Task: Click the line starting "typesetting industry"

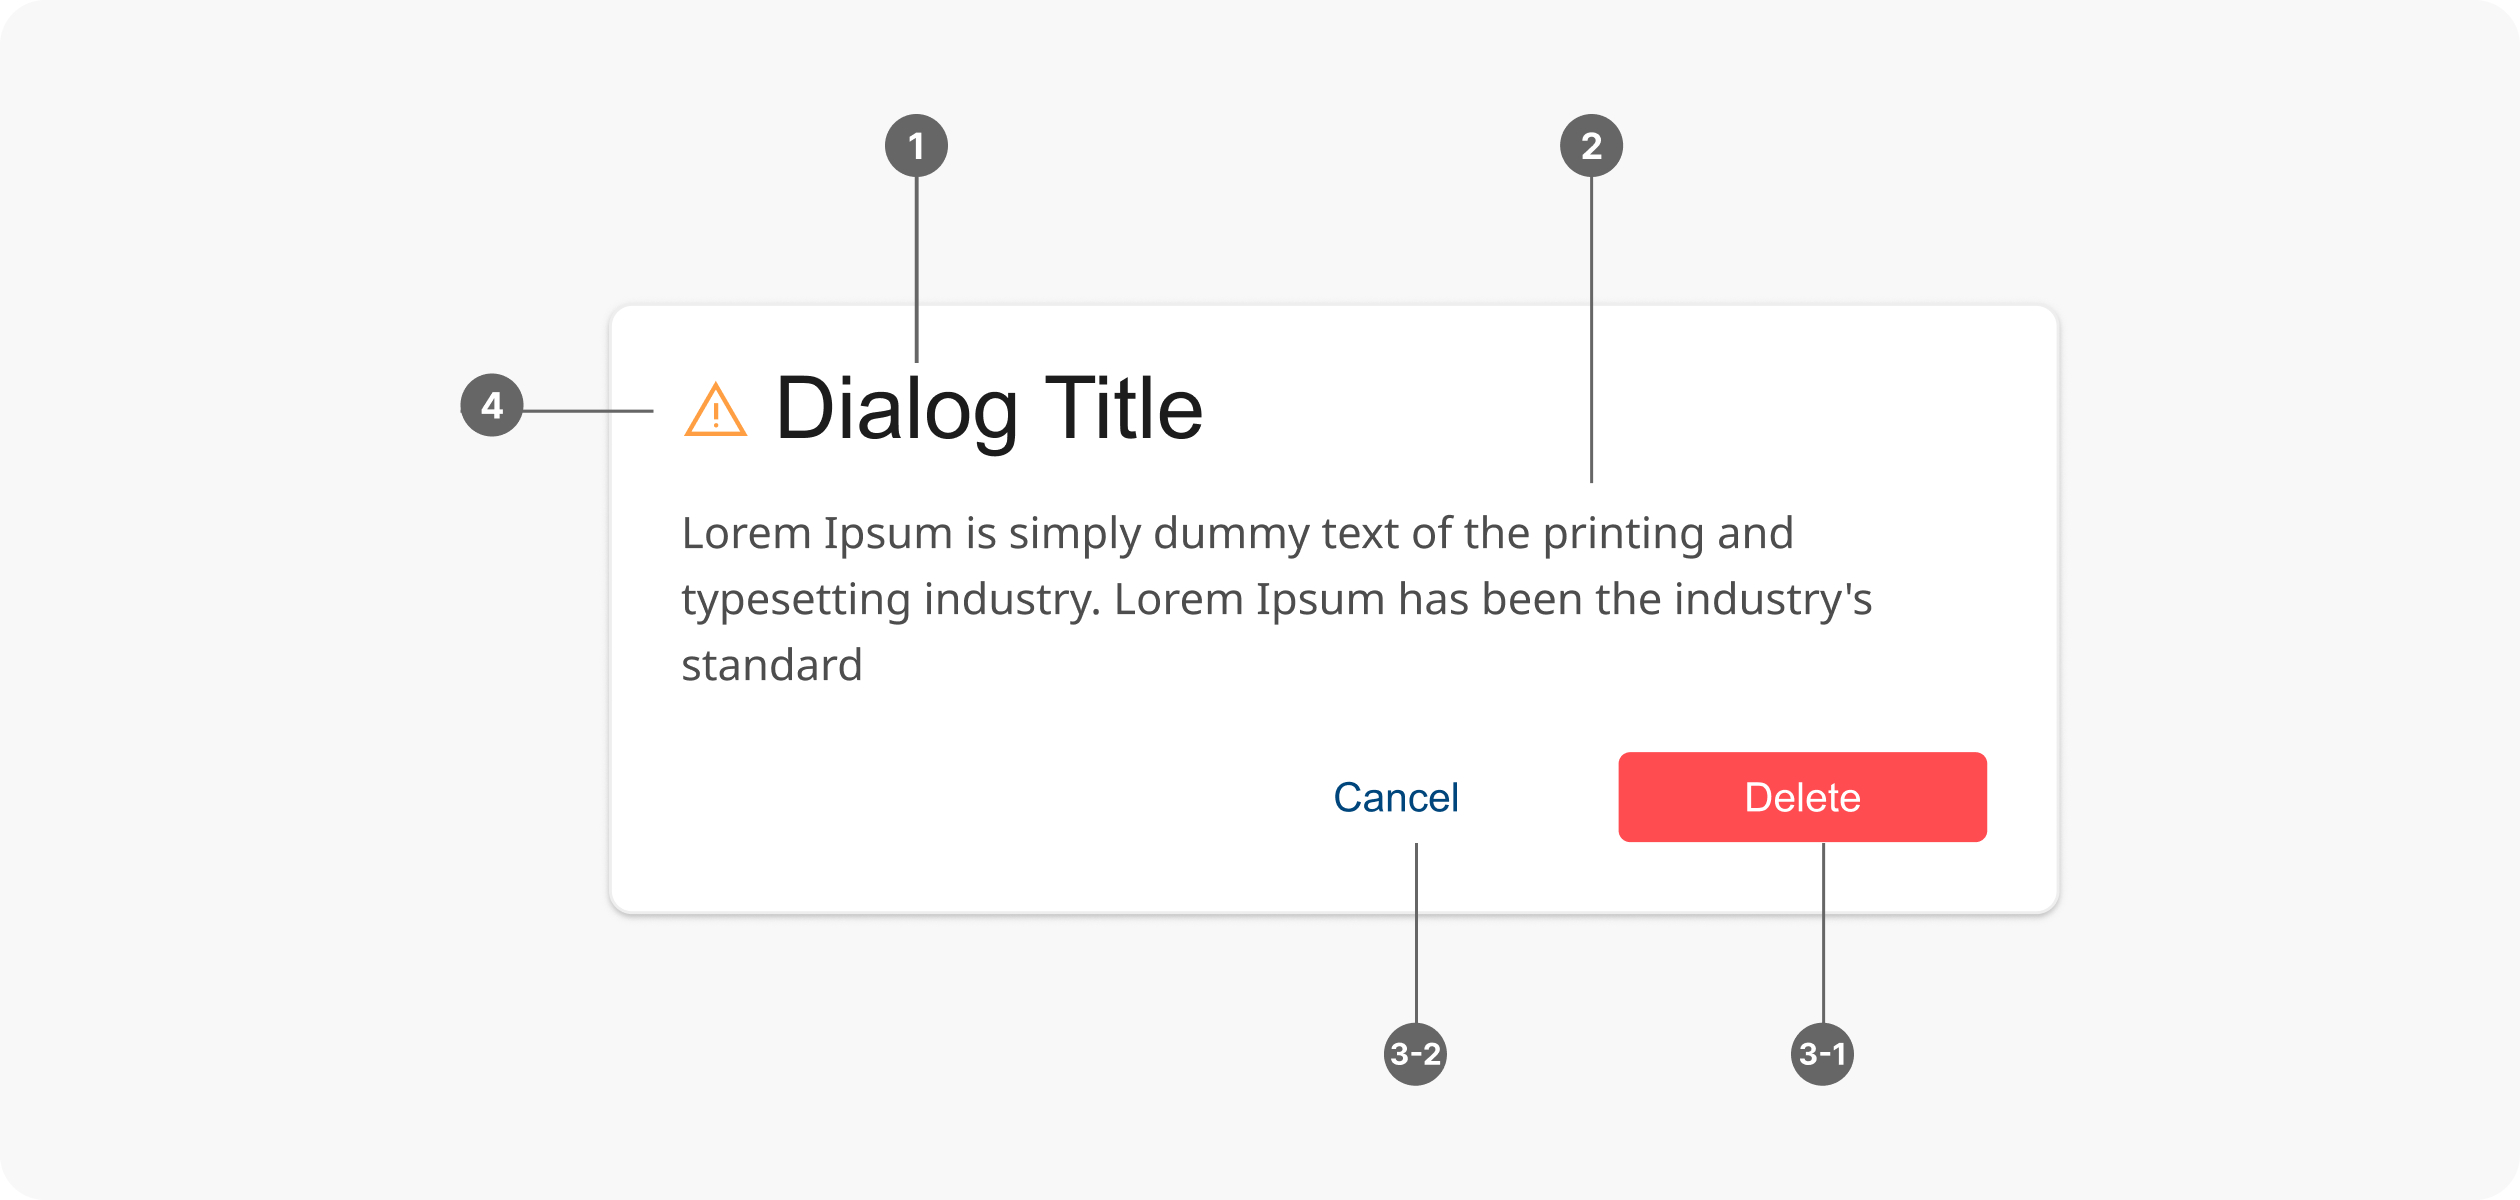Action: pos(1276,599)
